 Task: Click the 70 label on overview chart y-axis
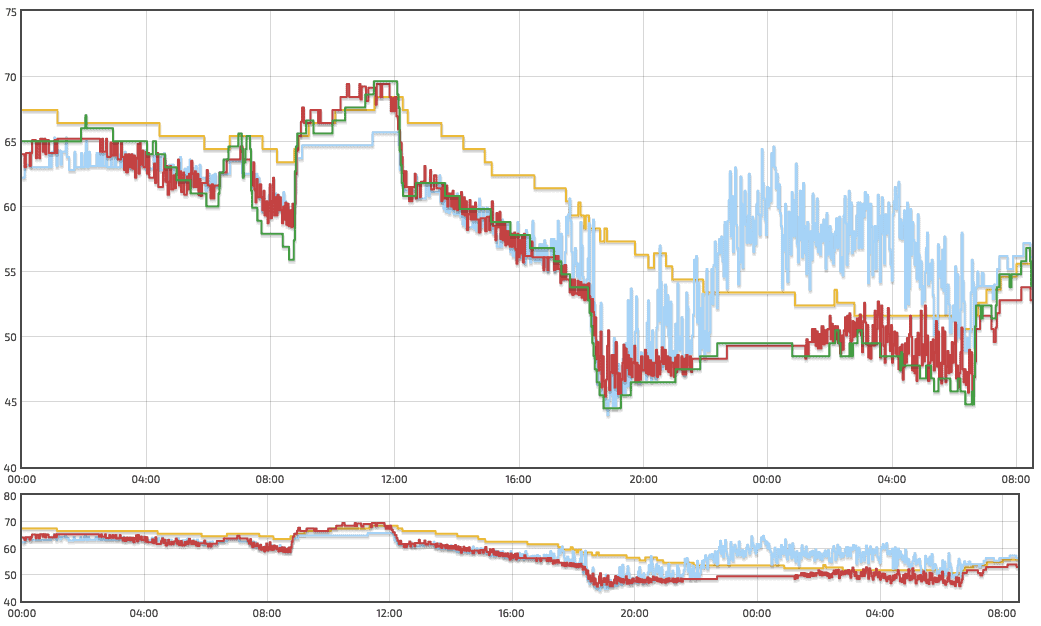tap(11, 522)
